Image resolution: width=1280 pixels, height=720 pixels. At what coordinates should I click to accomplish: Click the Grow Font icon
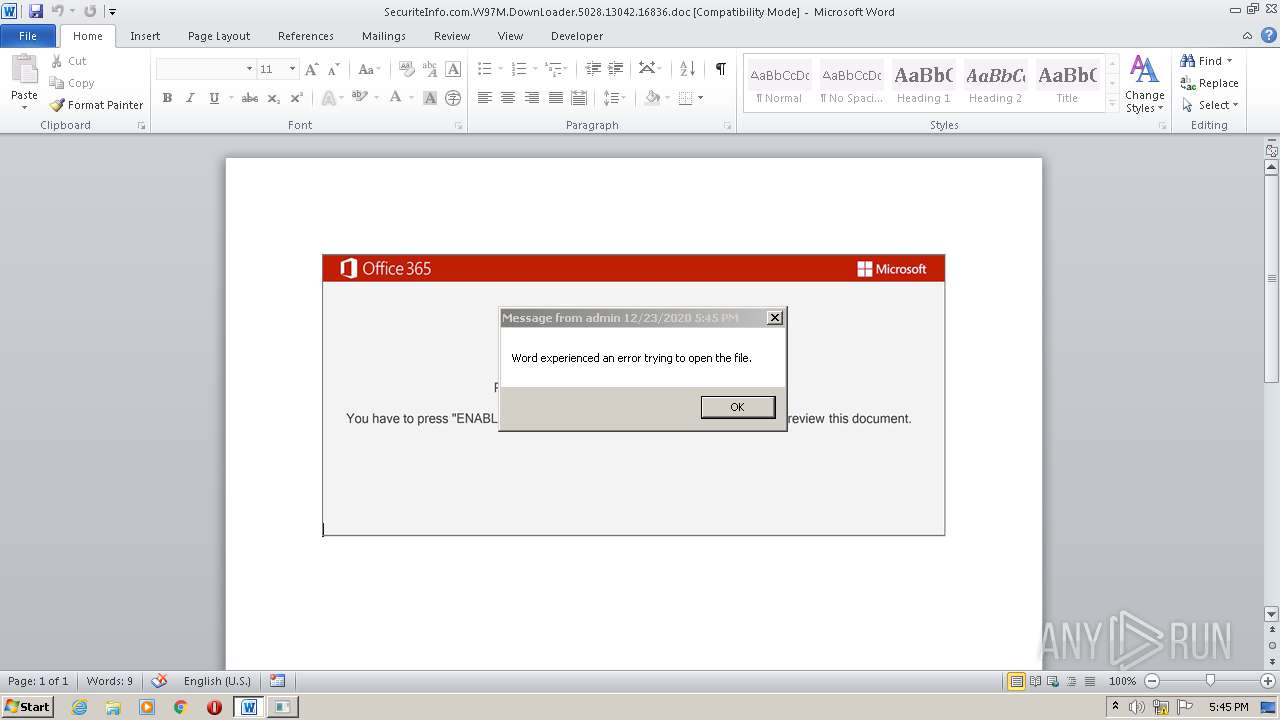click(312, 69)
